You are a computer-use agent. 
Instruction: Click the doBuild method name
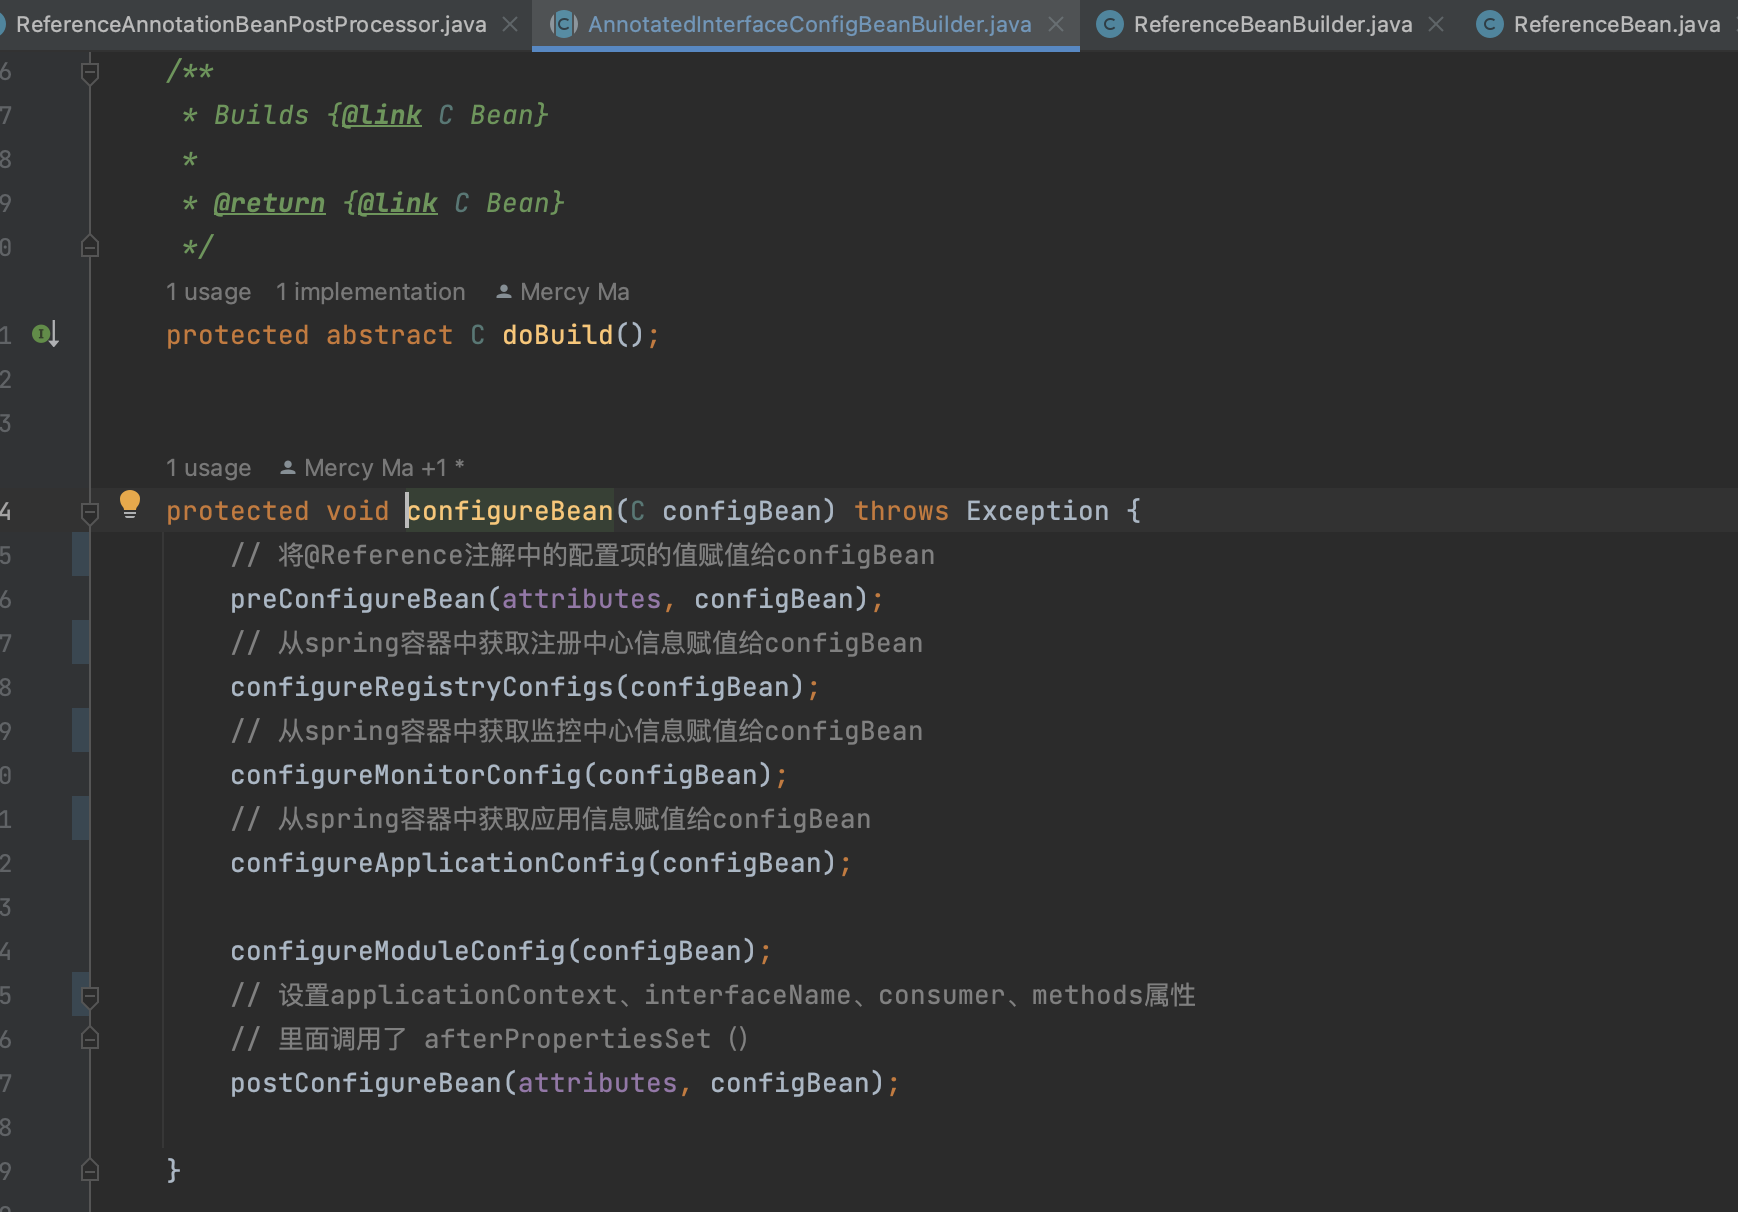[557, 335]
